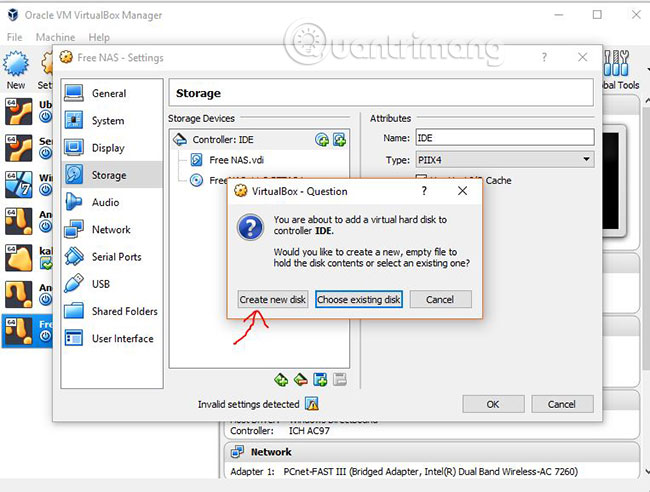Click VM preview thumbnail in Manager
This screenshot has height=492, width=650.
613,181
